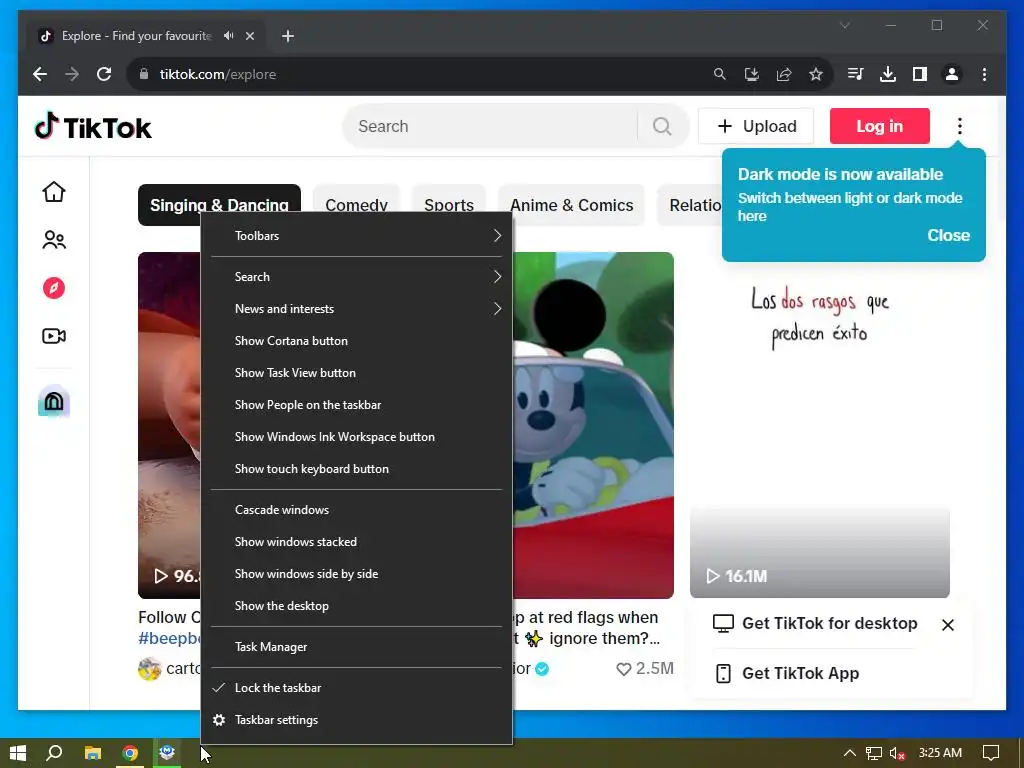This screenshot has width=1024, height=768.
Task: Choose Show windows stacked
Action: click(357, 542)
